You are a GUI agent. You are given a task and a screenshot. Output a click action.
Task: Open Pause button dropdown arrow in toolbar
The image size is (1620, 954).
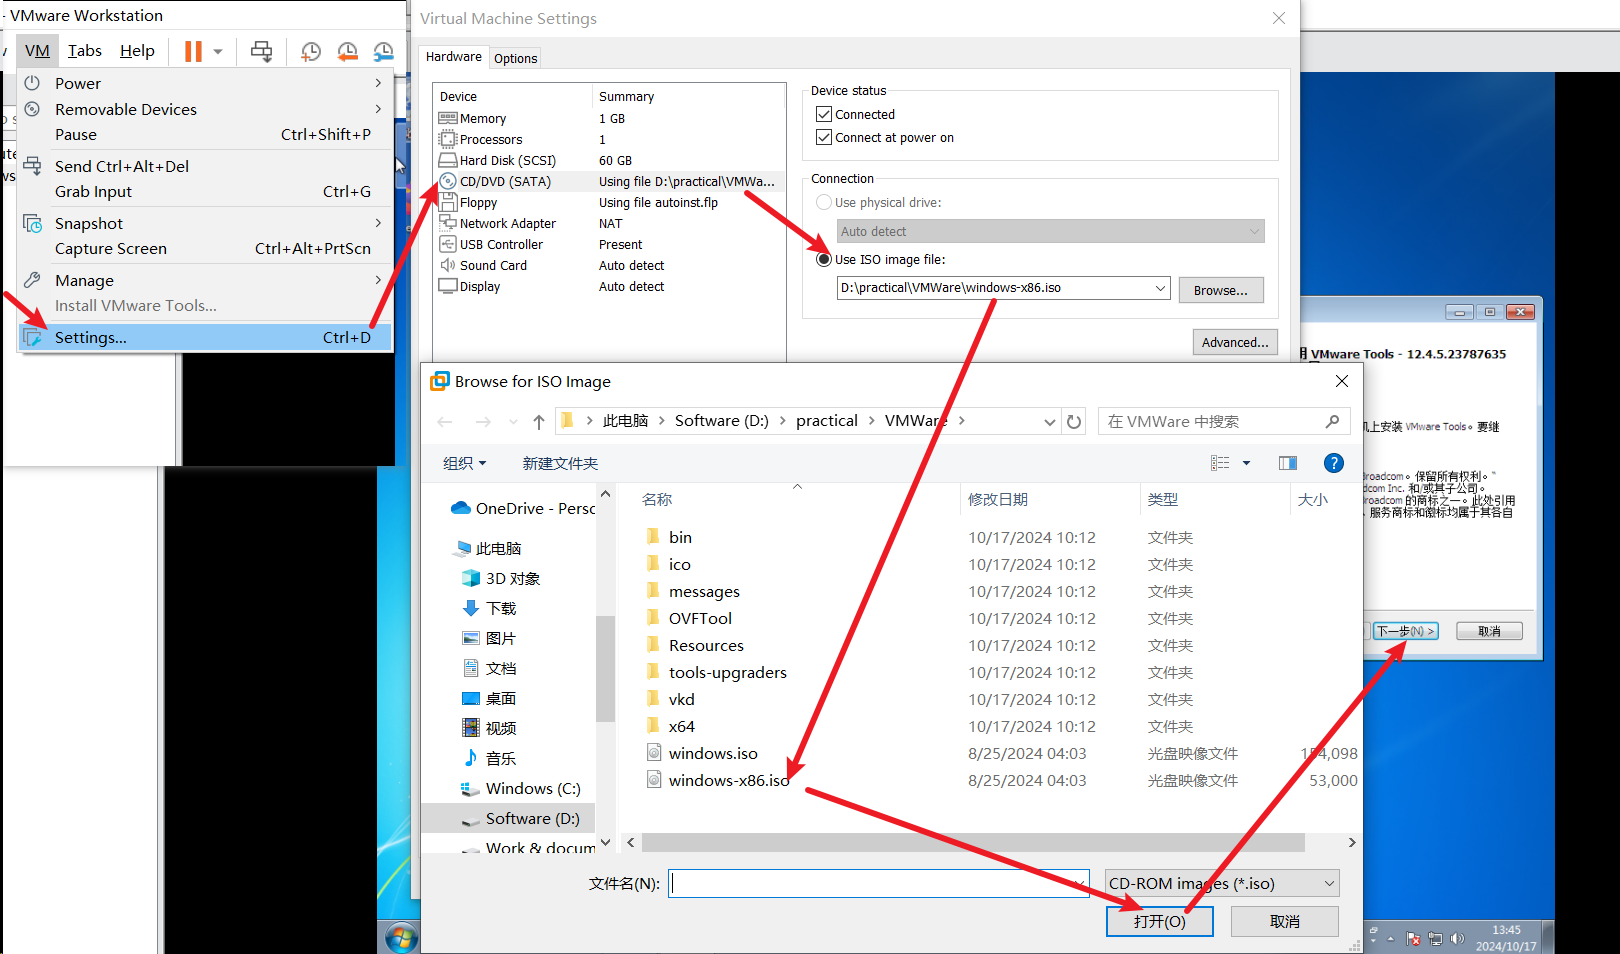click(x=217, y=51)
